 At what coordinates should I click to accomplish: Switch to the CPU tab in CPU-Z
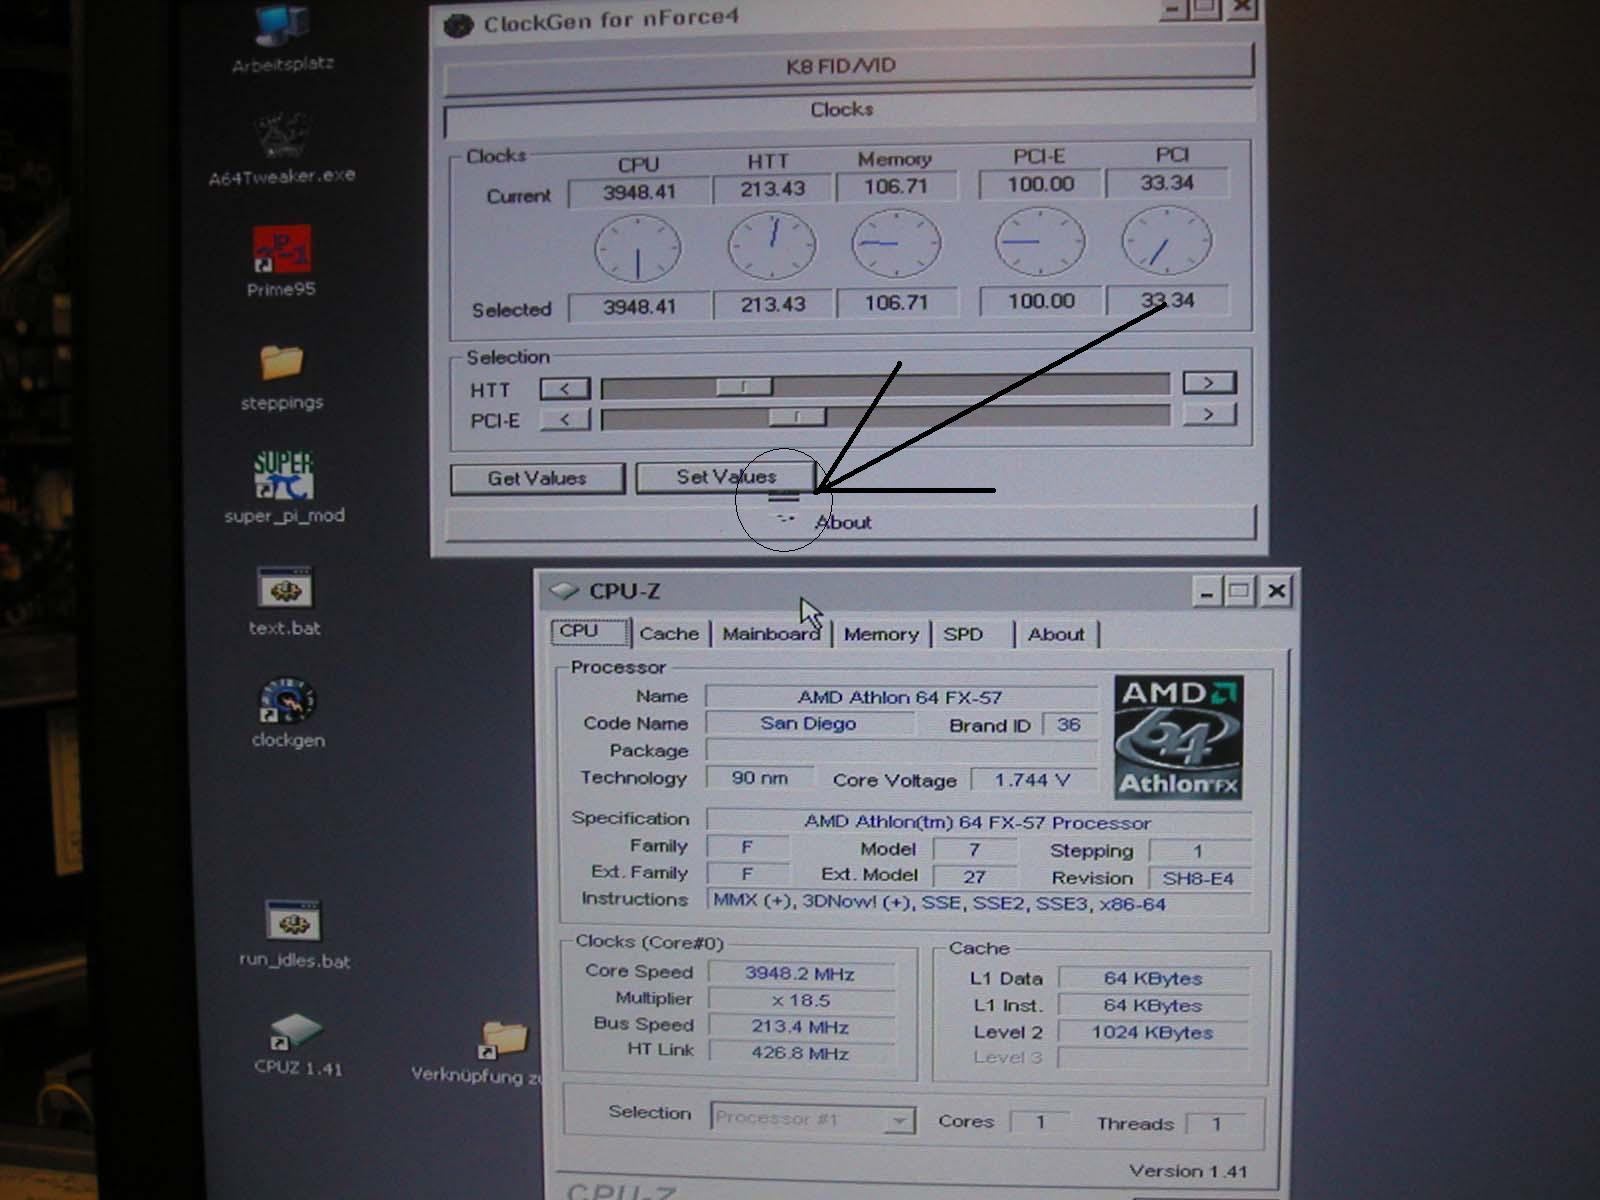tap(590, 632)
